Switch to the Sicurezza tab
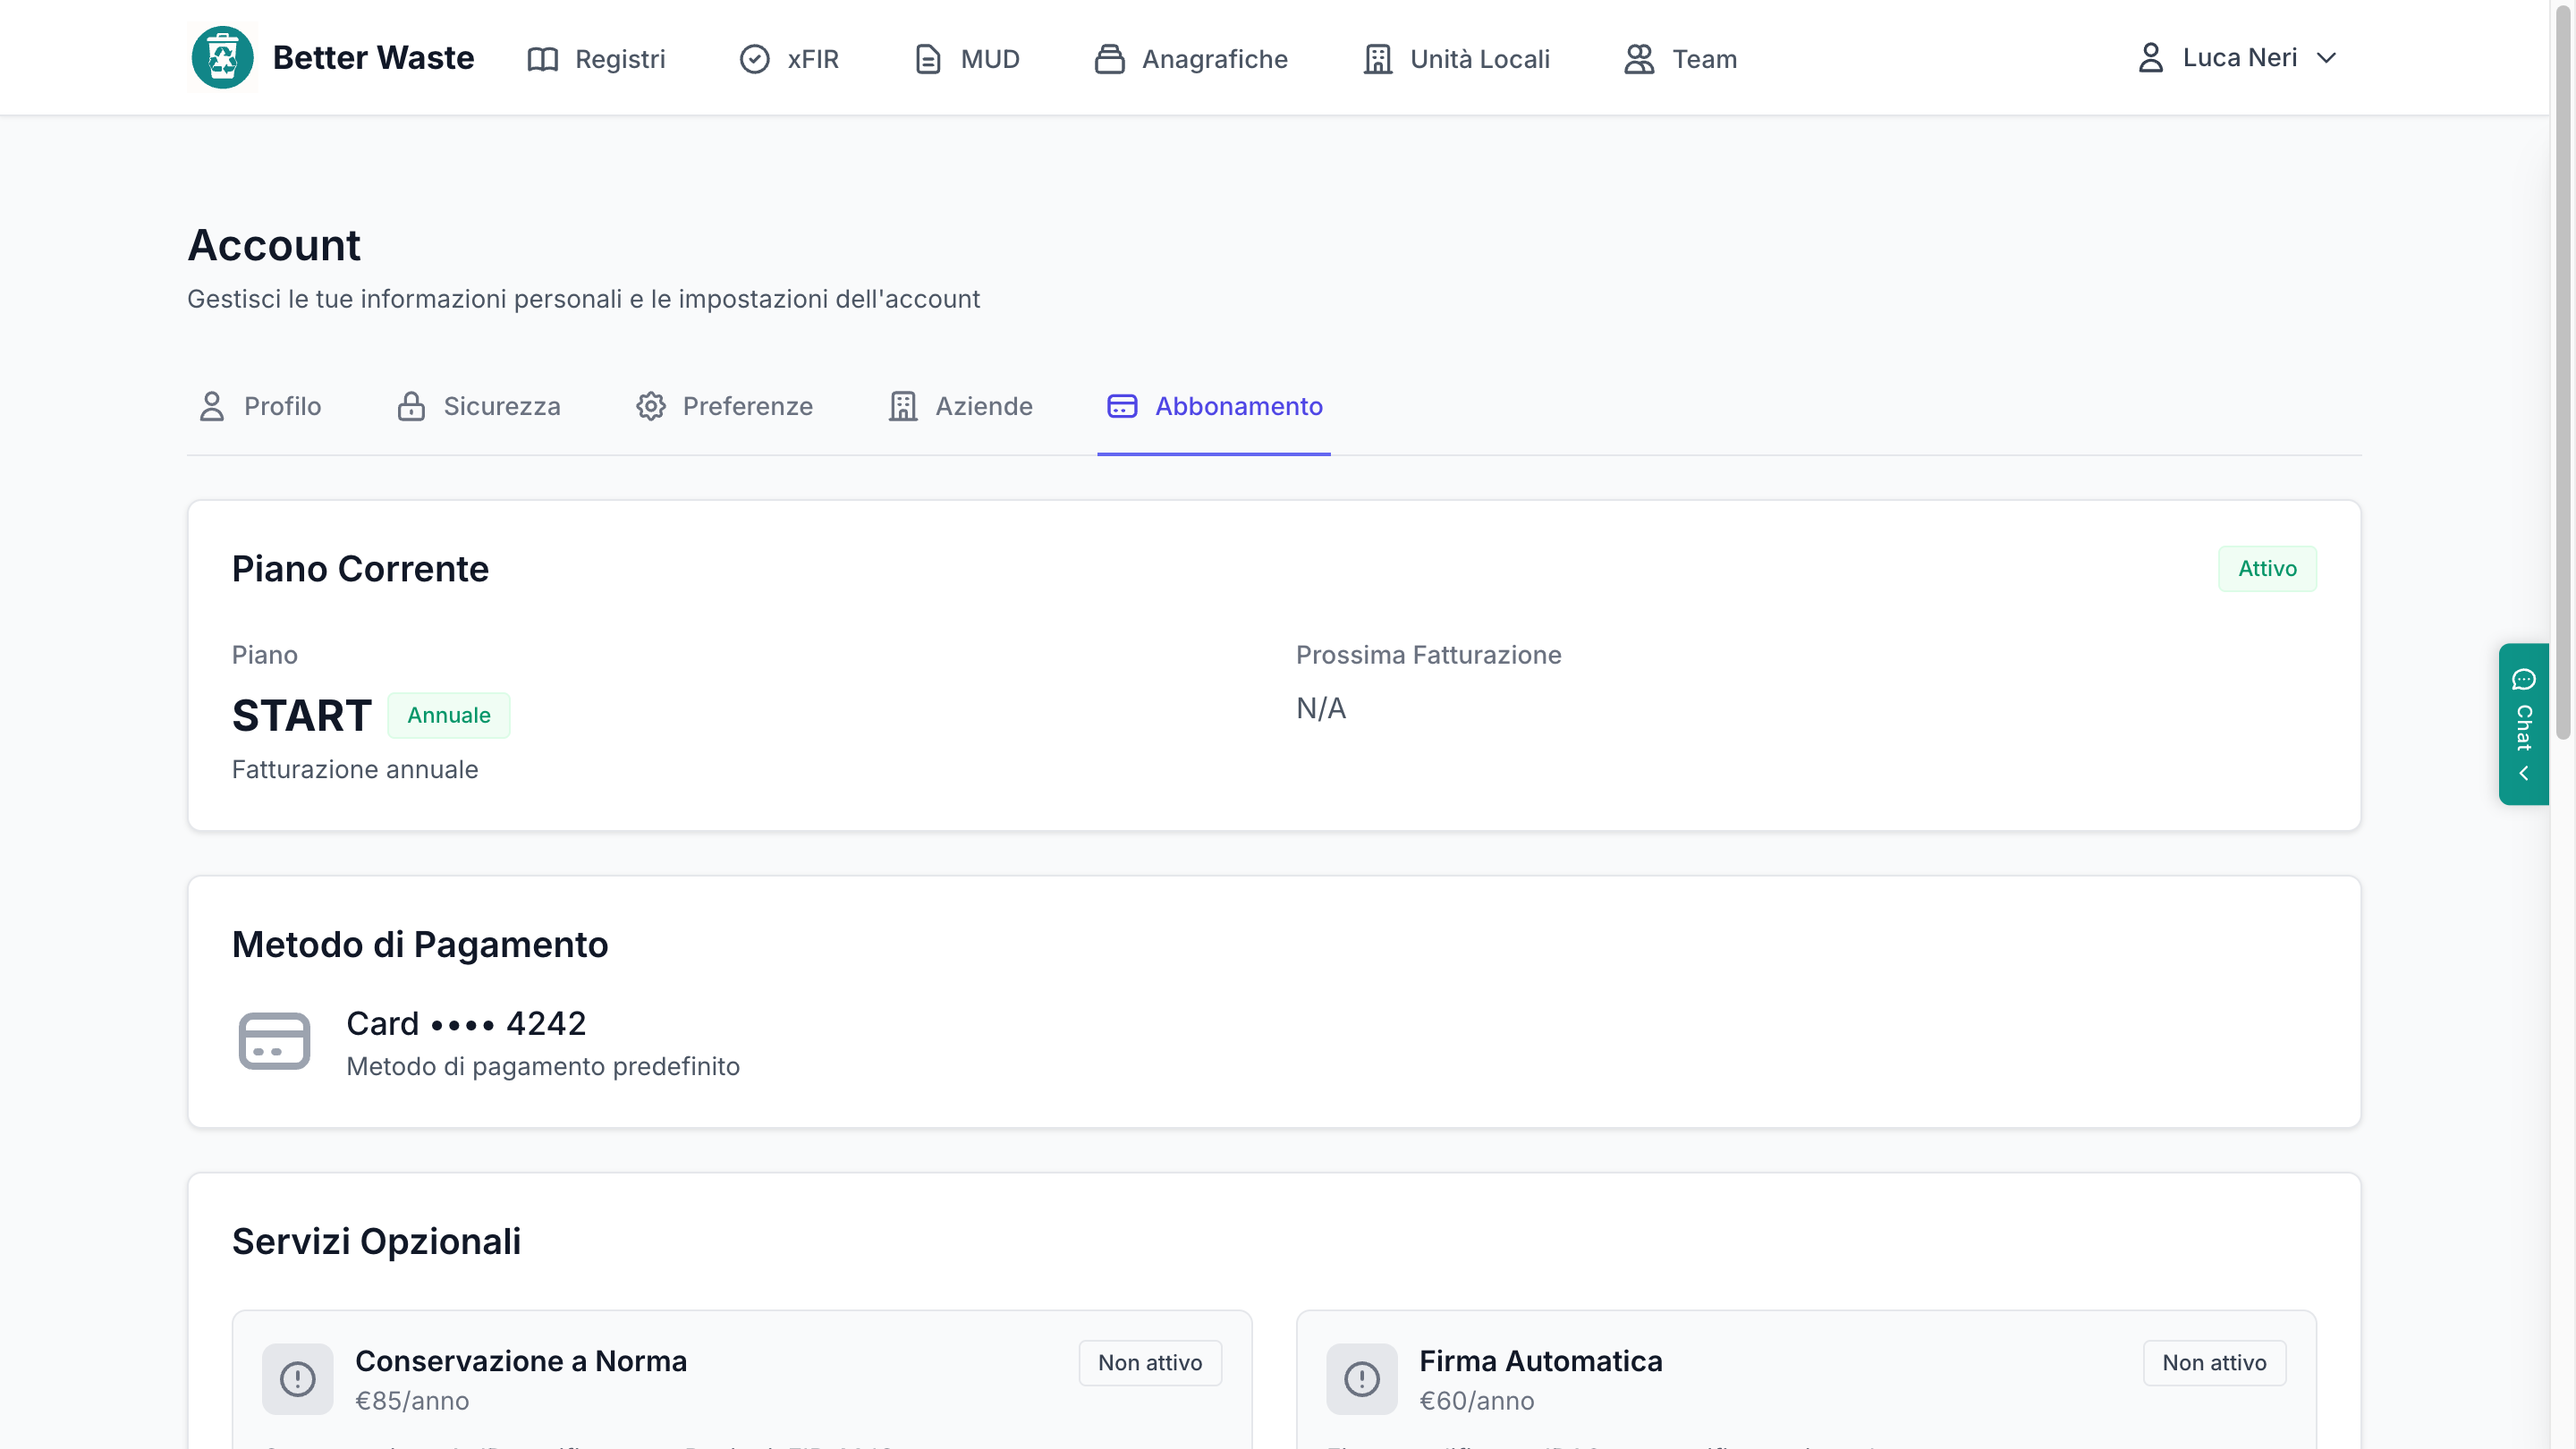 (x=479, y=406)
